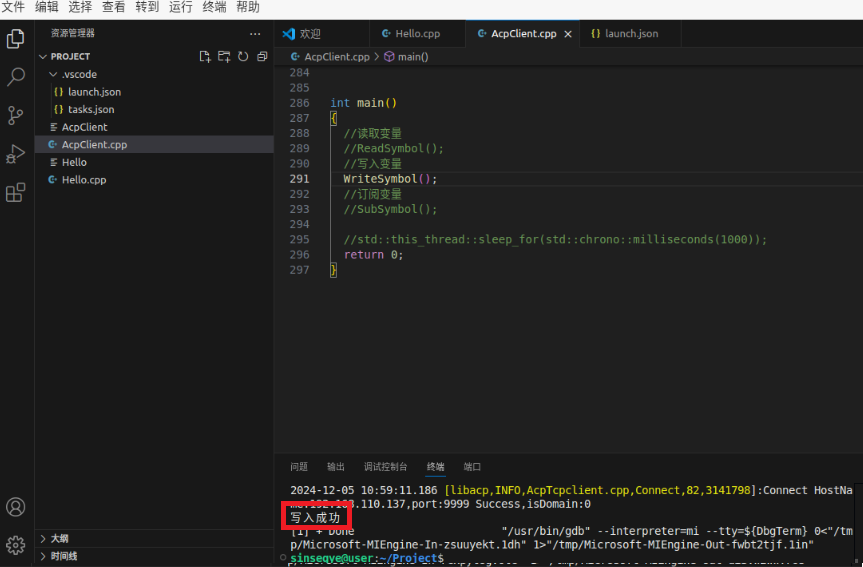Click the //ReadSymbol(); comment line
The image size is (863, 567).
394,149
